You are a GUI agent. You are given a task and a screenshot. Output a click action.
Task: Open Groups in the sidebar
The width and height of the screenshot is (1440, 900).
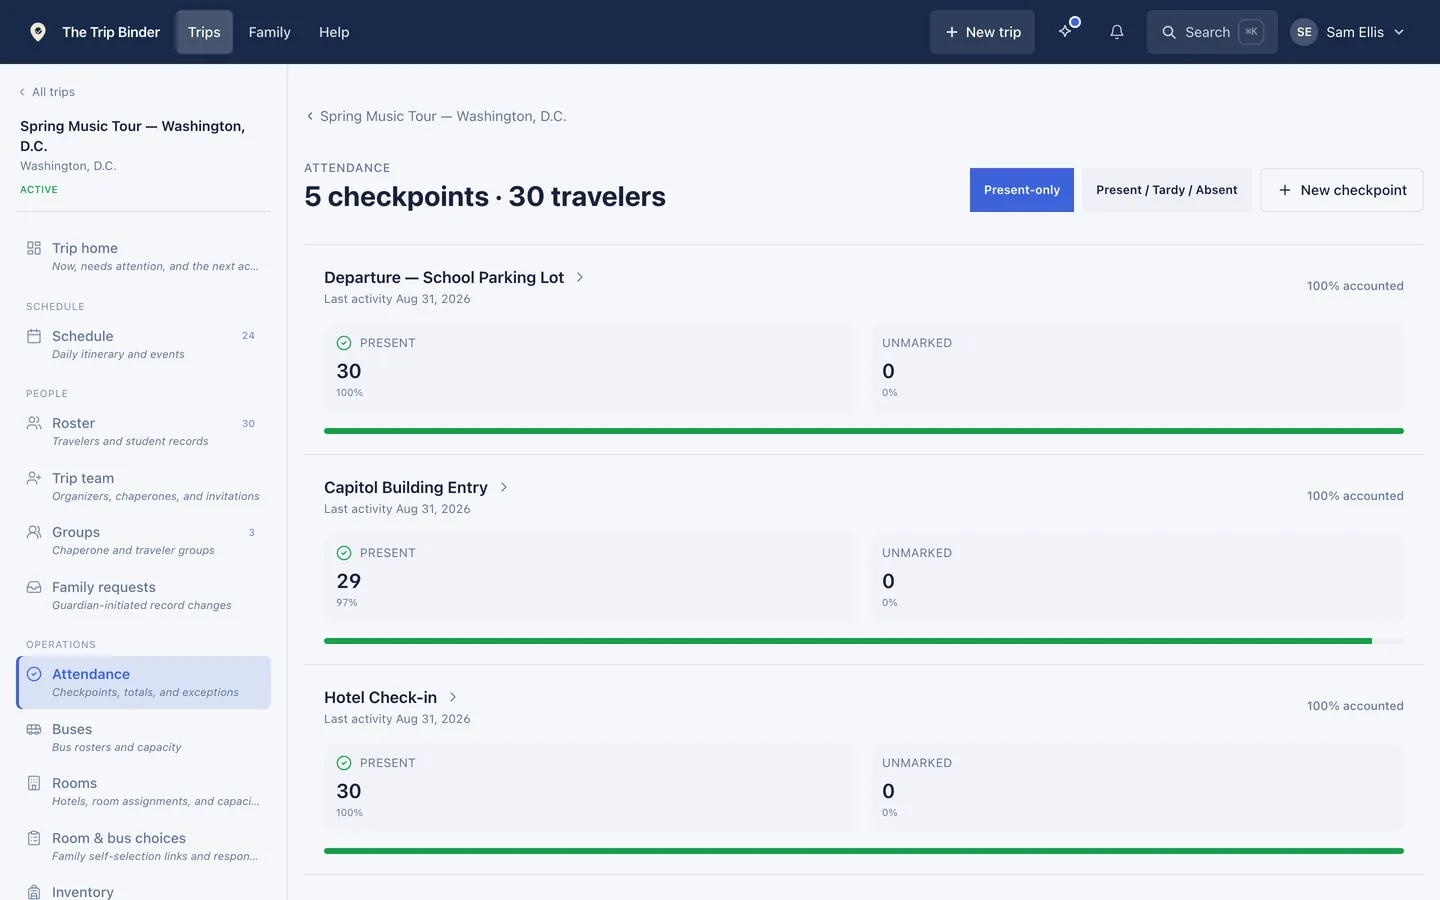point(144,541)
